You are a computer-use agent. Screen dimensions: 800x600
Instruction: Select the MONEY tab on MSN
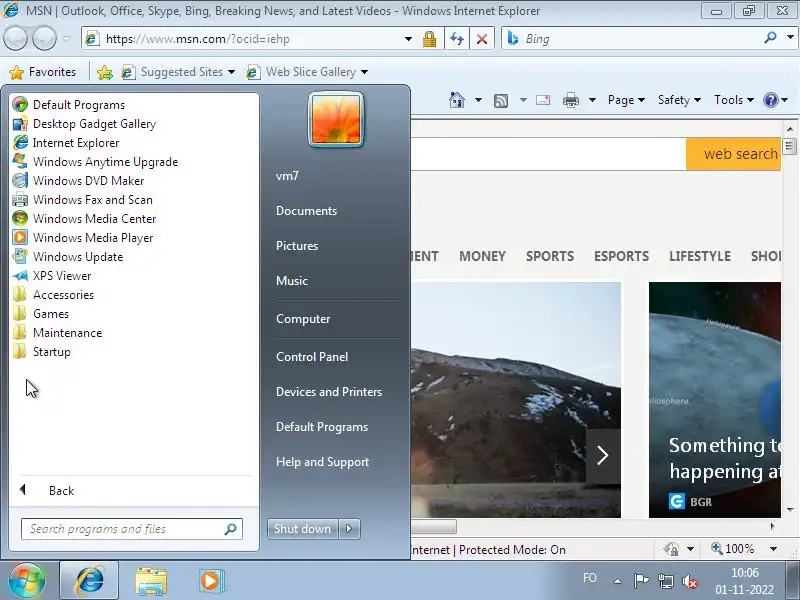click(483, 256)
